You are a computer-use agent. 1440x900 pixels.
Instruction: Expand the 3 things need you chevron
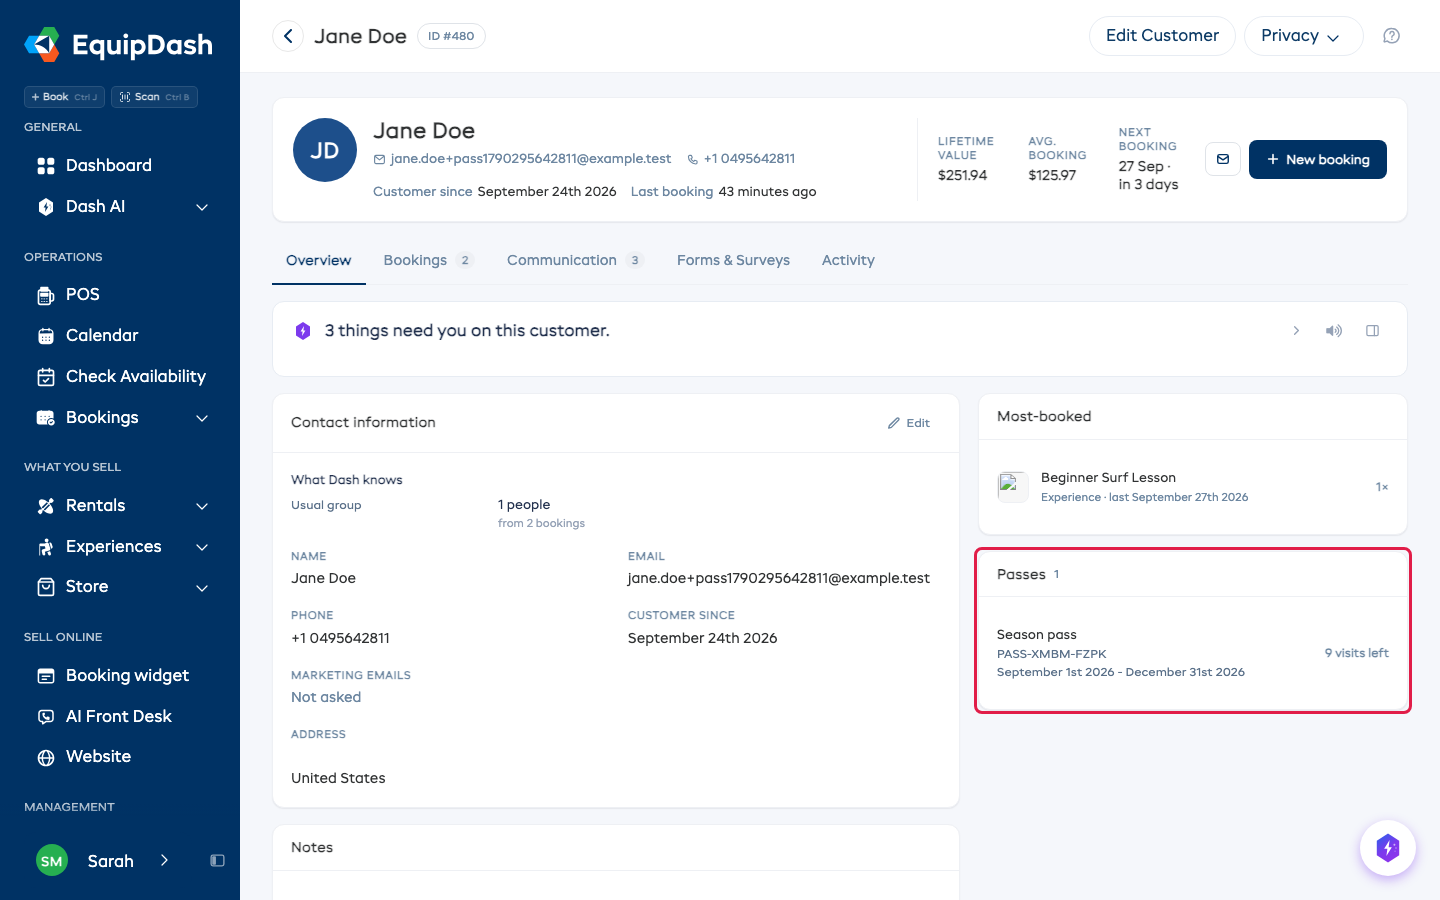[1296, 331]
